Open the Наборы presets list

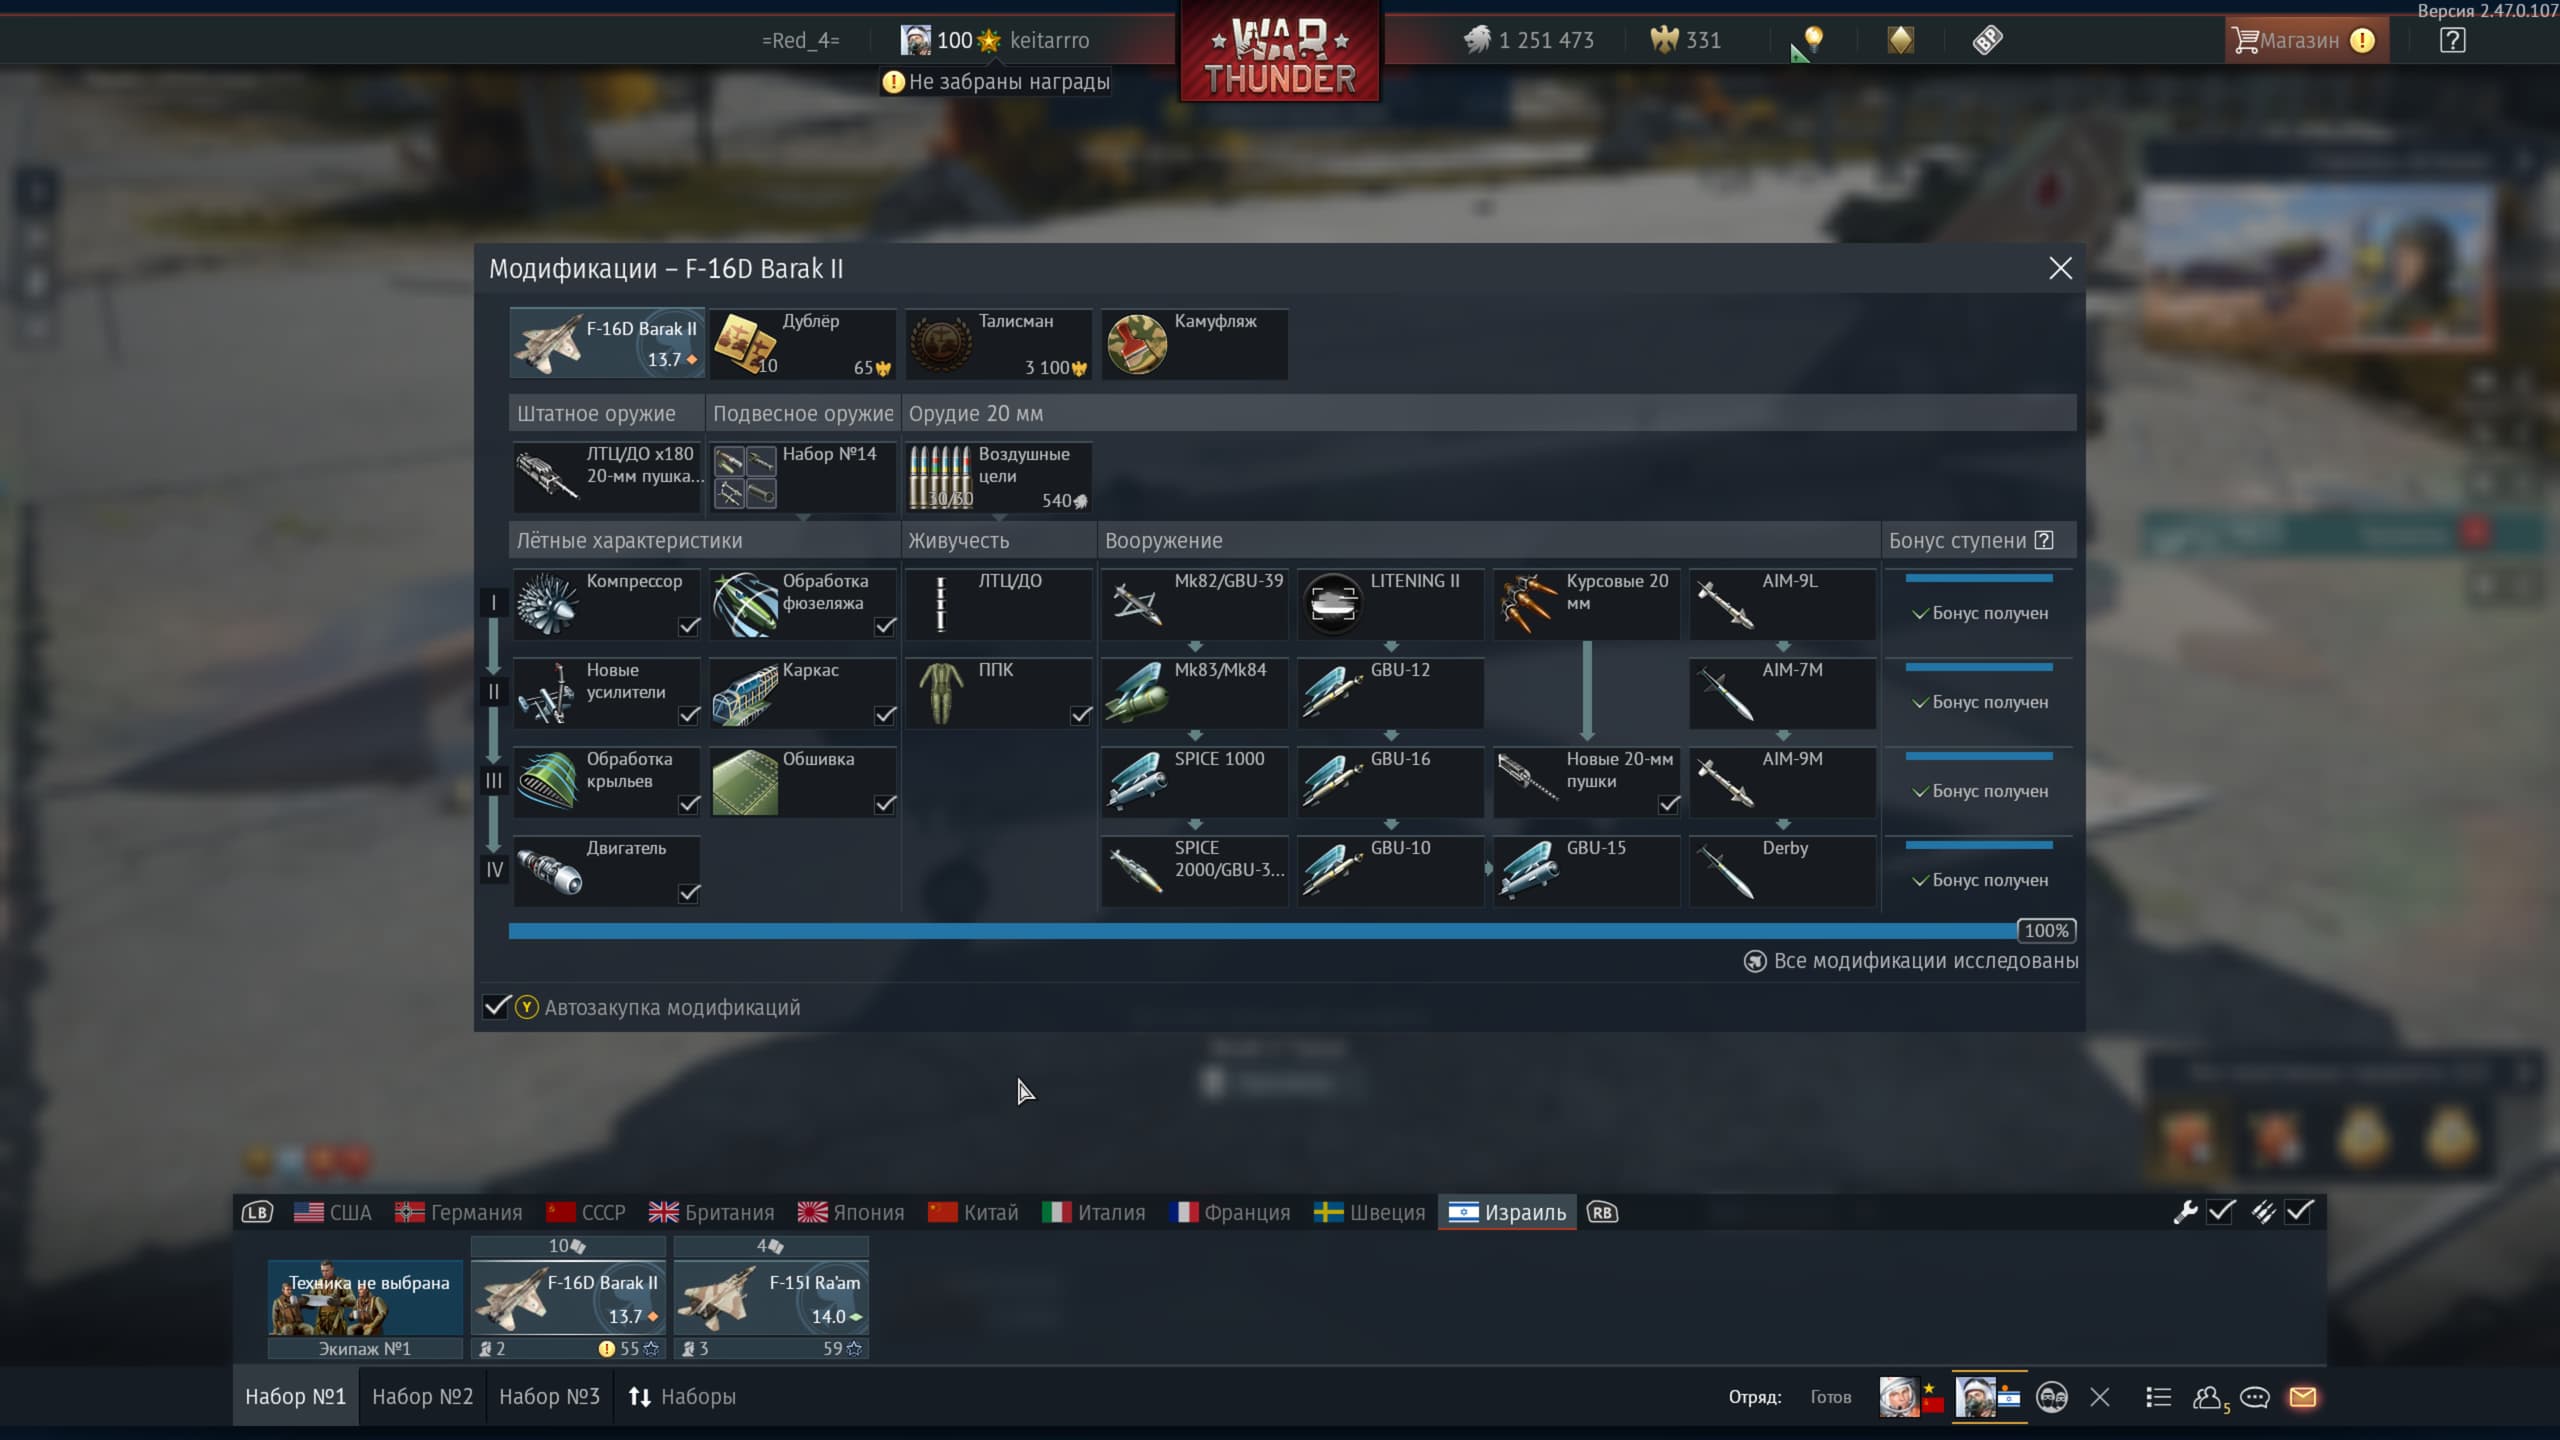682,1397
